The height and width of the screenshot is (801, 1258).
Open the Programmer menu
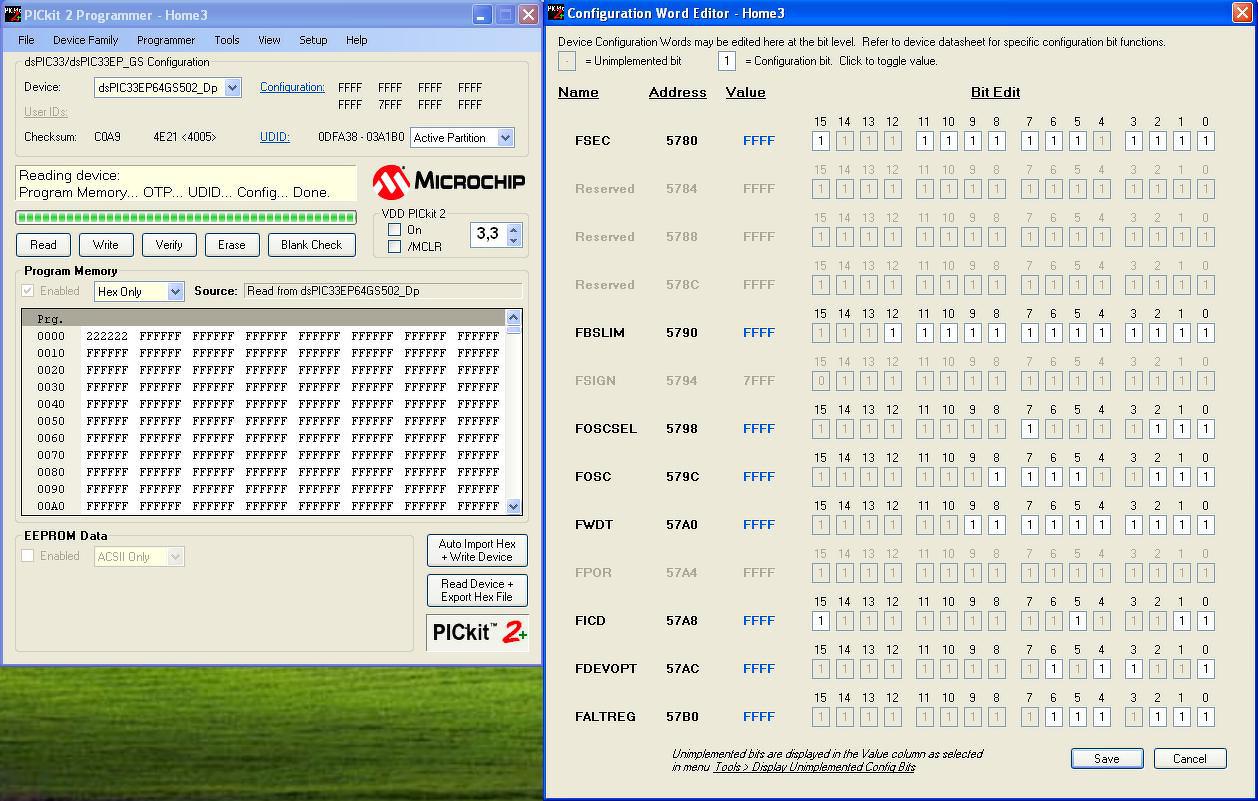(x=166, y=40)
